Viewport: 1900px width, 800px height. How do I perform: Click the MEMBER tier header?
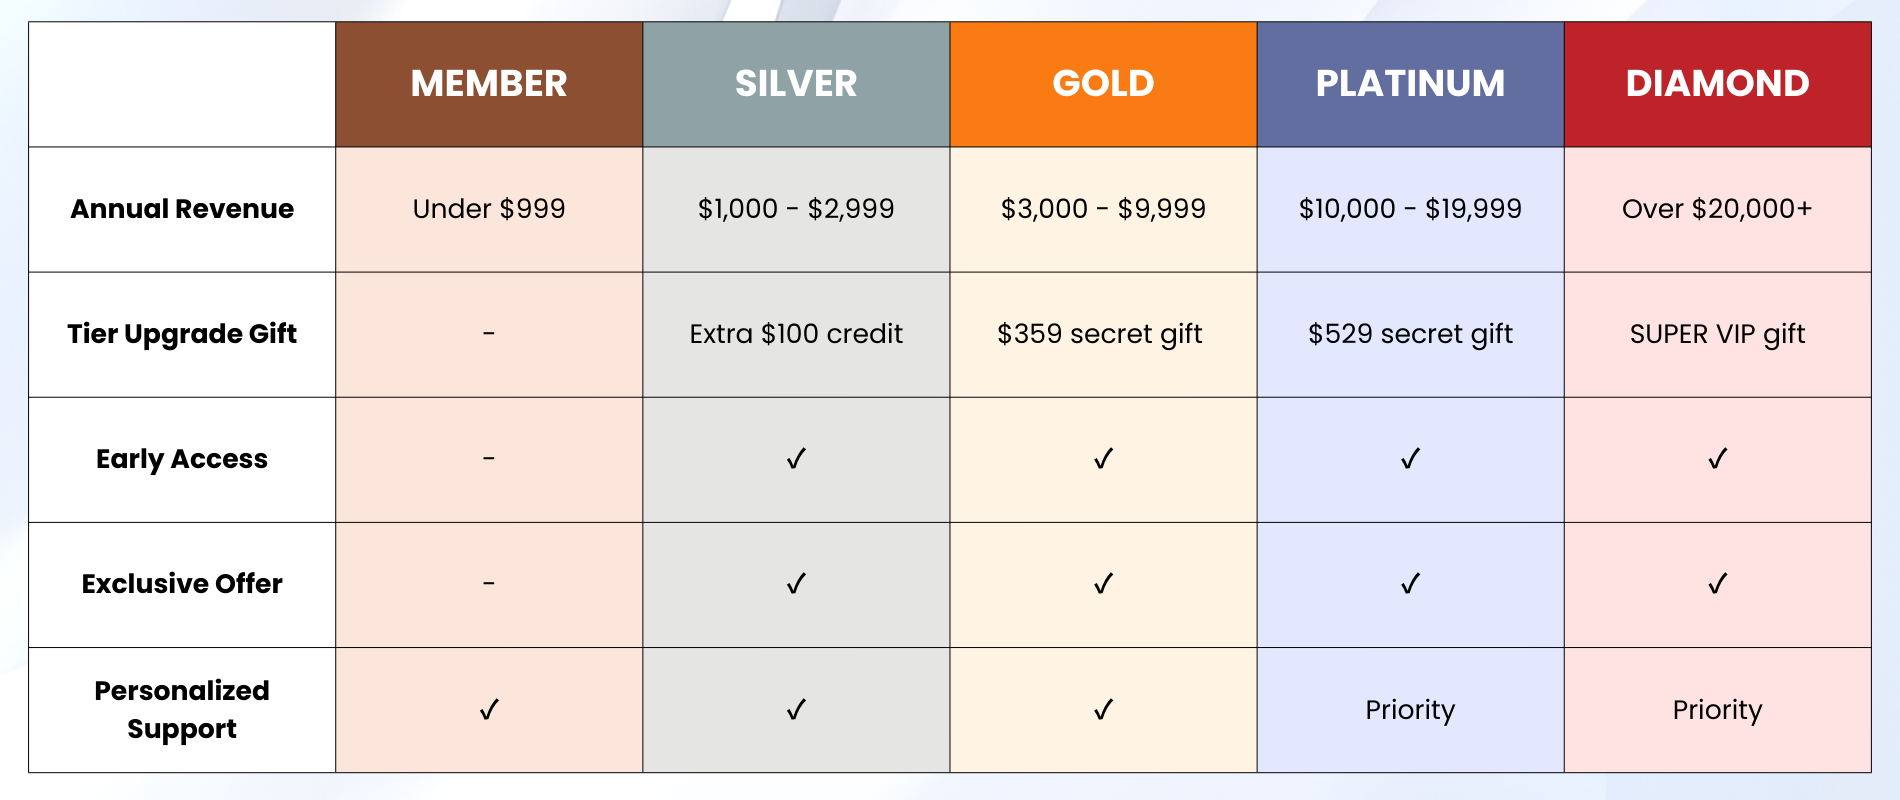489,84
